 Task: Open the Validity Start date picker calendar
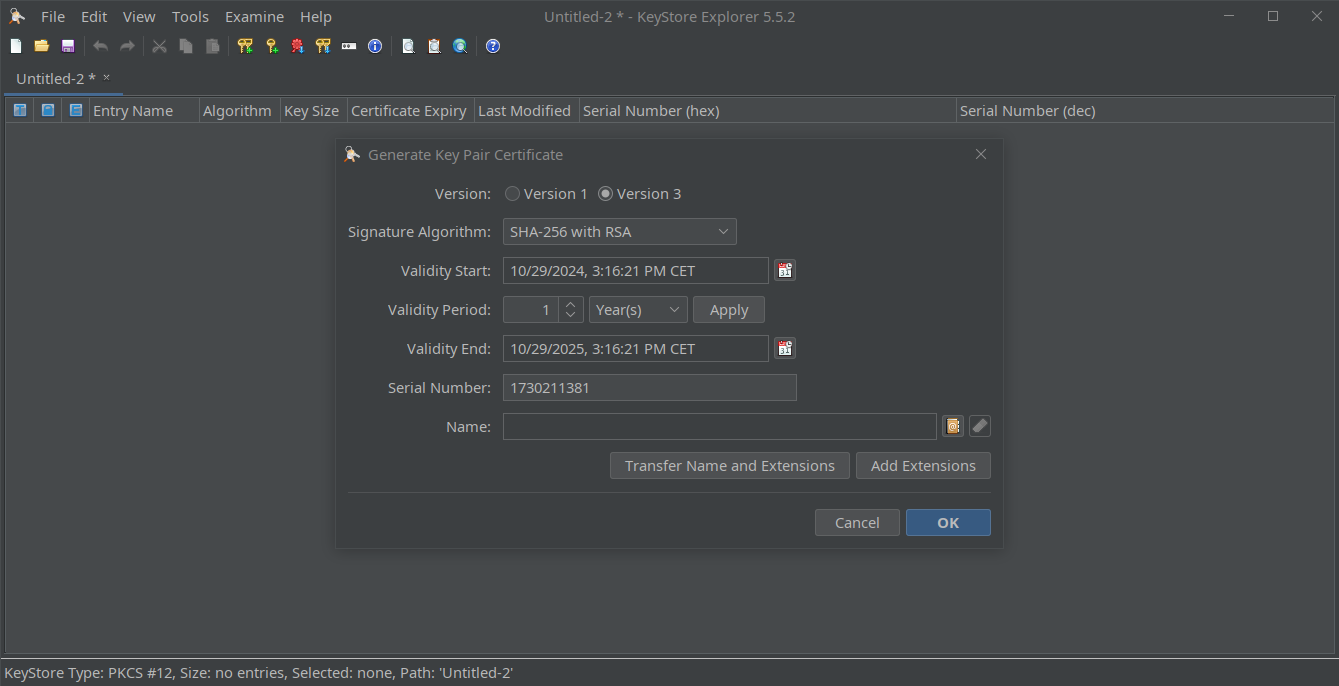(x=785, y=271)
